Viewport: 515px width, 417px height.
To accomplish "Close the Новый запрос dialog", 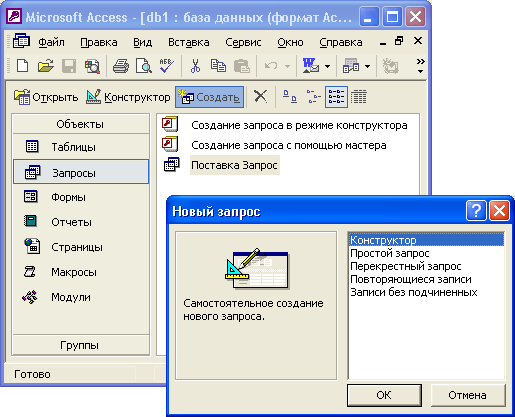I will (x=499, y=211).
